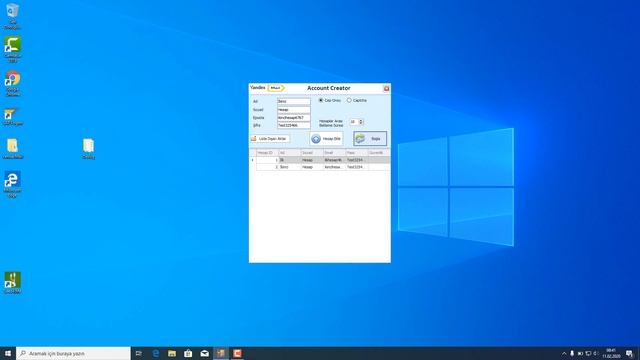Click the yellow email badge beside Yandex
Image resolution: width=640 pixels, height=360 pixels.
[276, 88]
